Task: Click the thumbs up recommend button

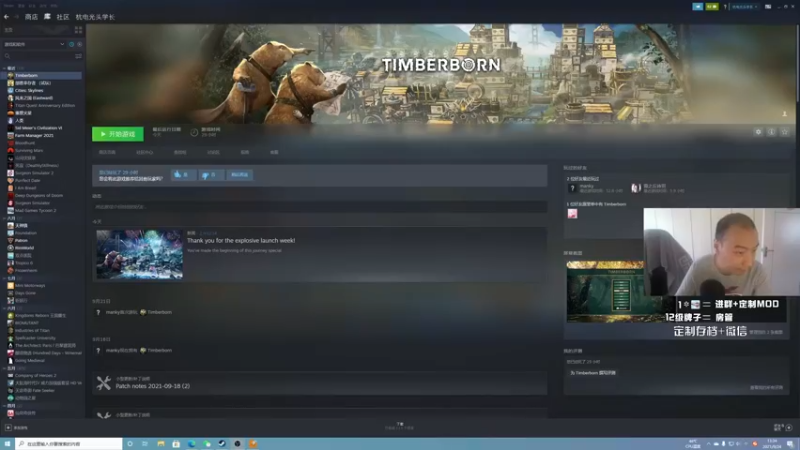Action: click(x=183, y=175)
